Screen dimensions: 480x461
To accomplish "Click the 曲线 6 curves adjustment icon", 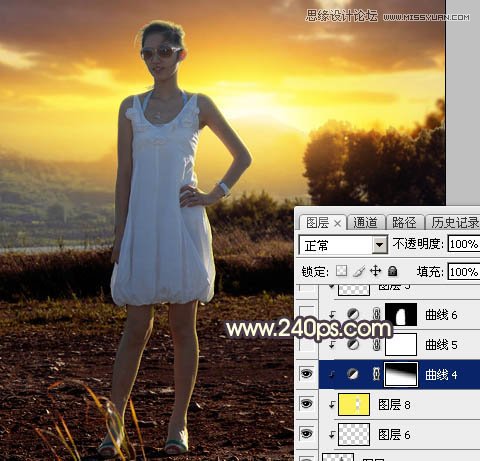I will coord(353,314).
